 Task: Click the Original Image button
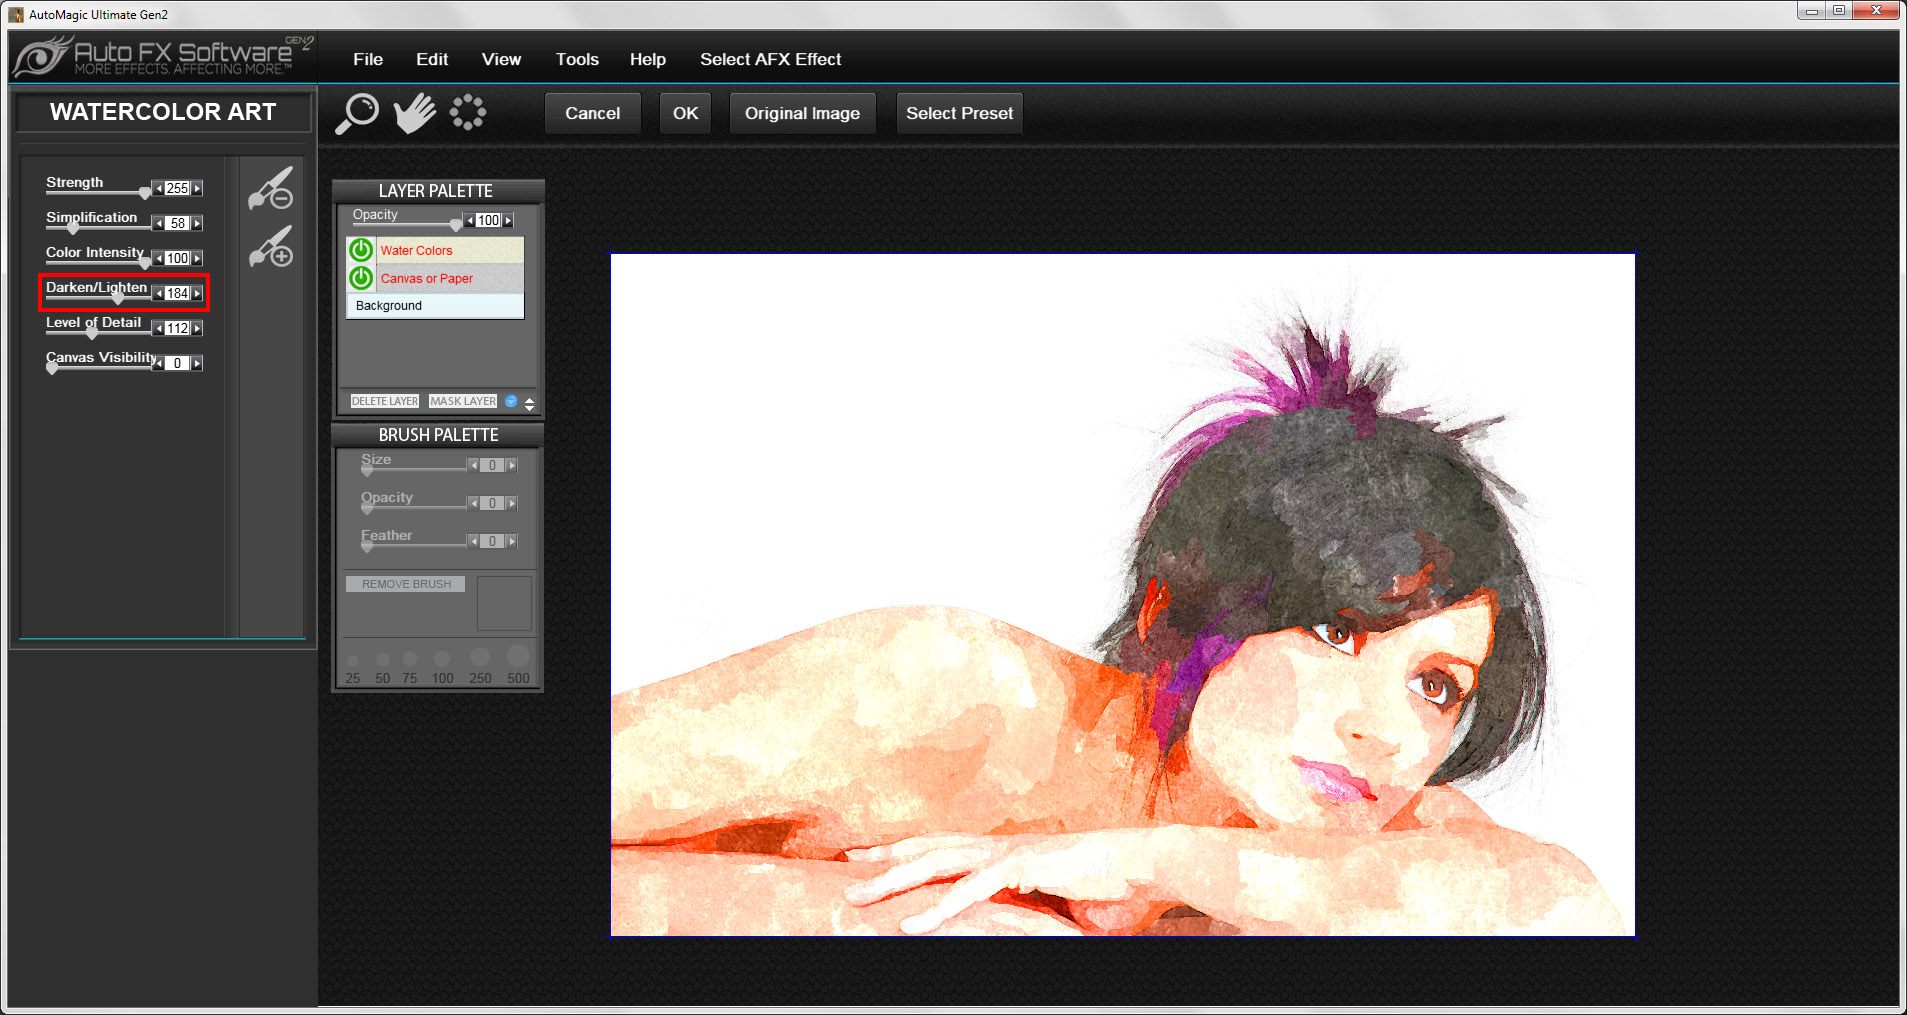click(802, 113)
